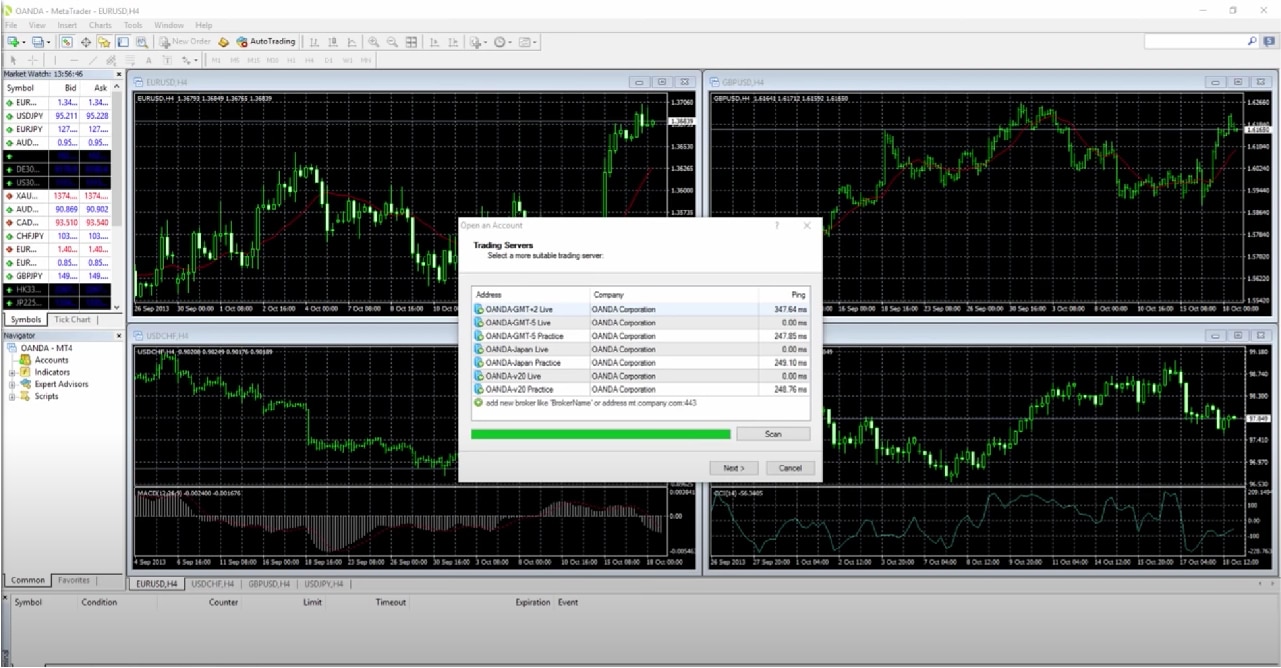Switch to the Tick Chart tab
Screen dimensions: 1281x668
(72, 320)
